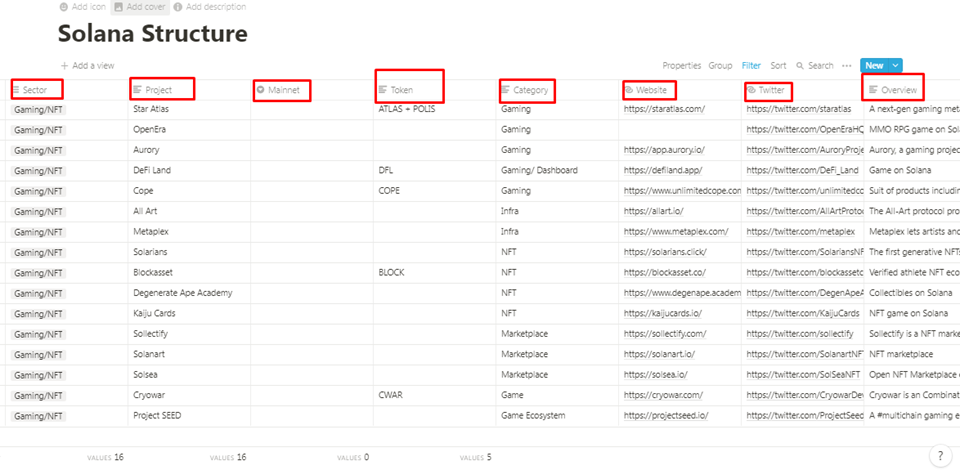Image resolution: width=960 pixels, height=470 pixels.
Task: Select the Project SEED cell
Action: [x=190, y=416]
